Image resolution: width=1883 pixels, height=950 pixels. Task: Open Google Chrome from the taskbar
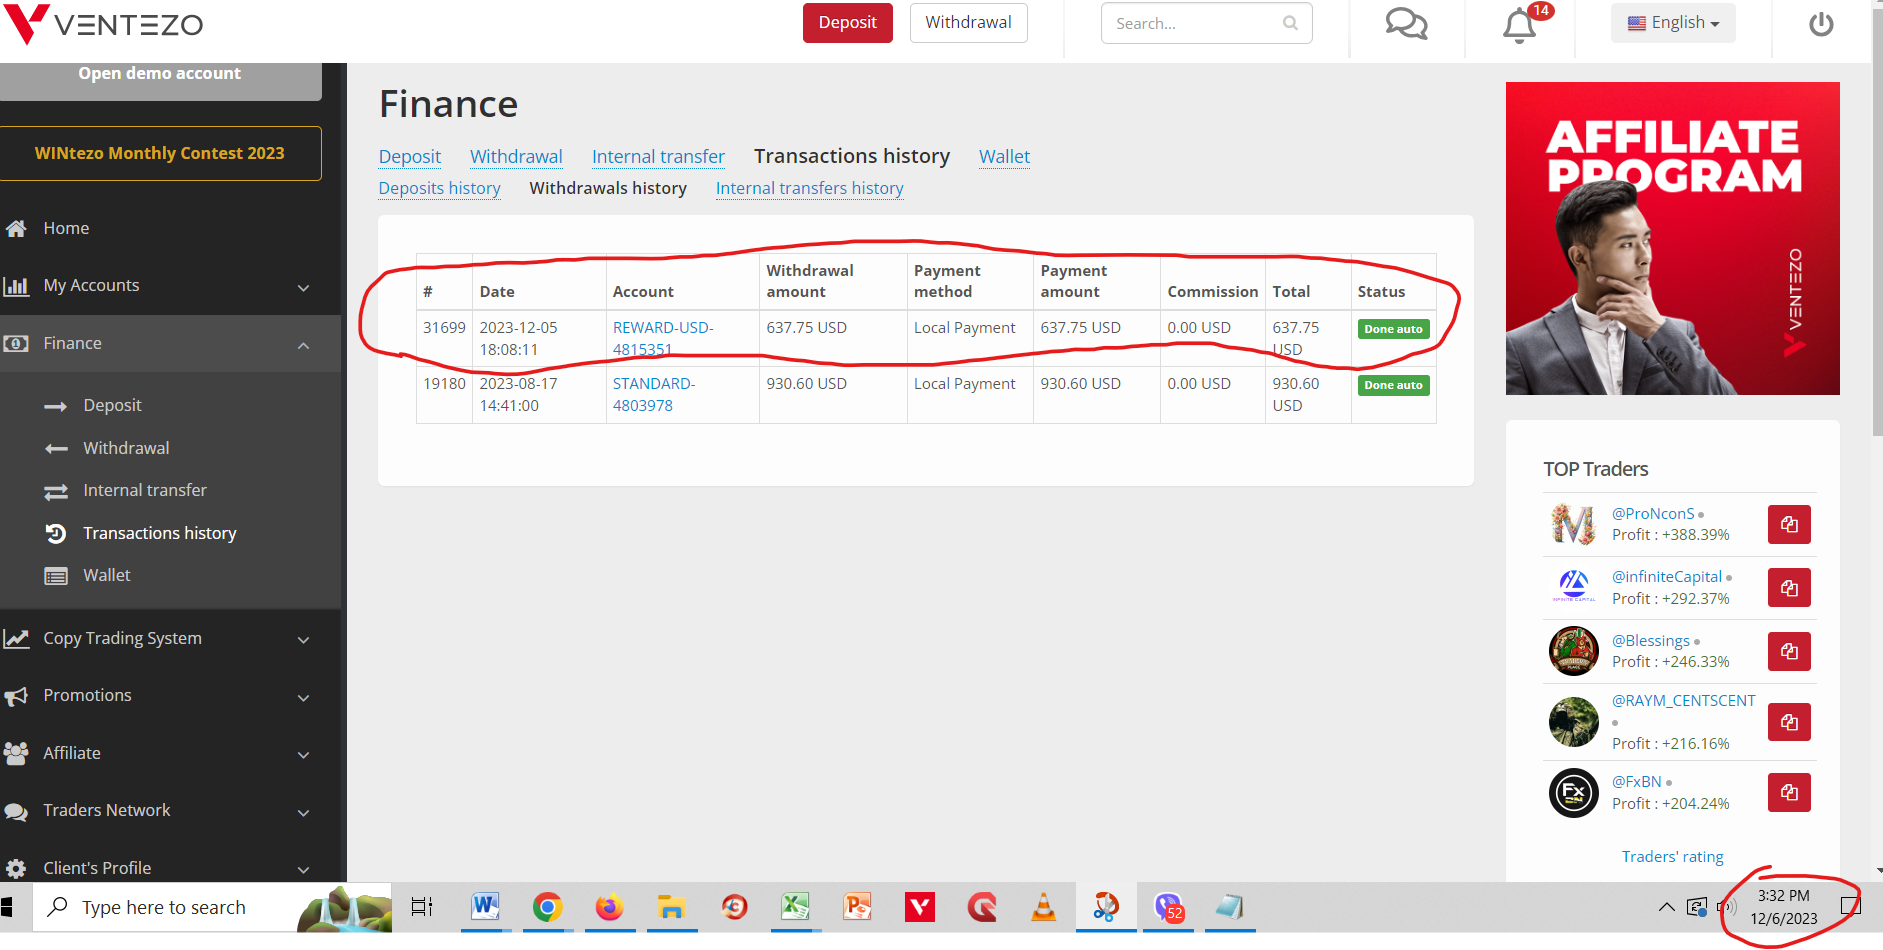tap(547, 907)
